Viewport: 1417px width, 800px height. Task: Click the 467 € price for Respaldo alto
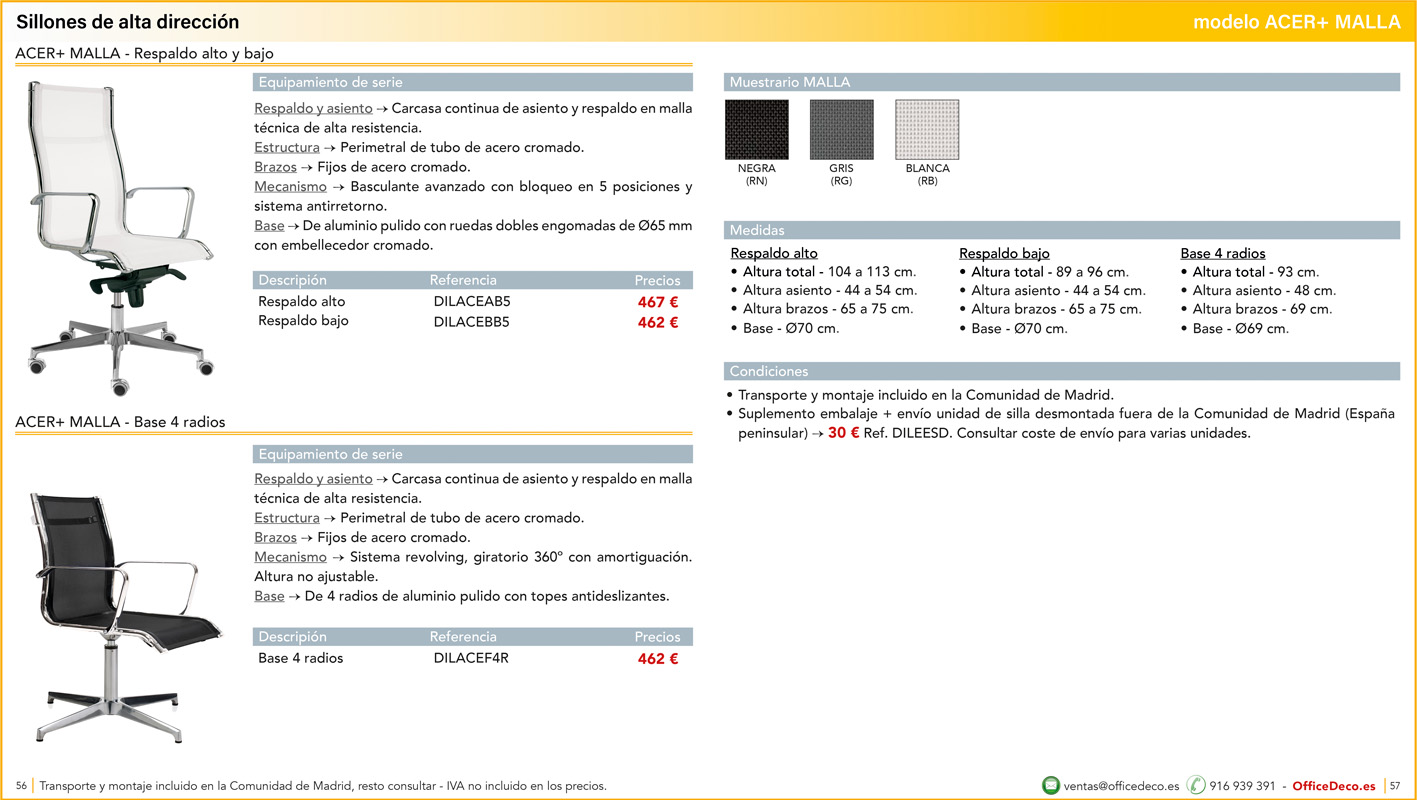pyautogui.click(x=658, y=302)
